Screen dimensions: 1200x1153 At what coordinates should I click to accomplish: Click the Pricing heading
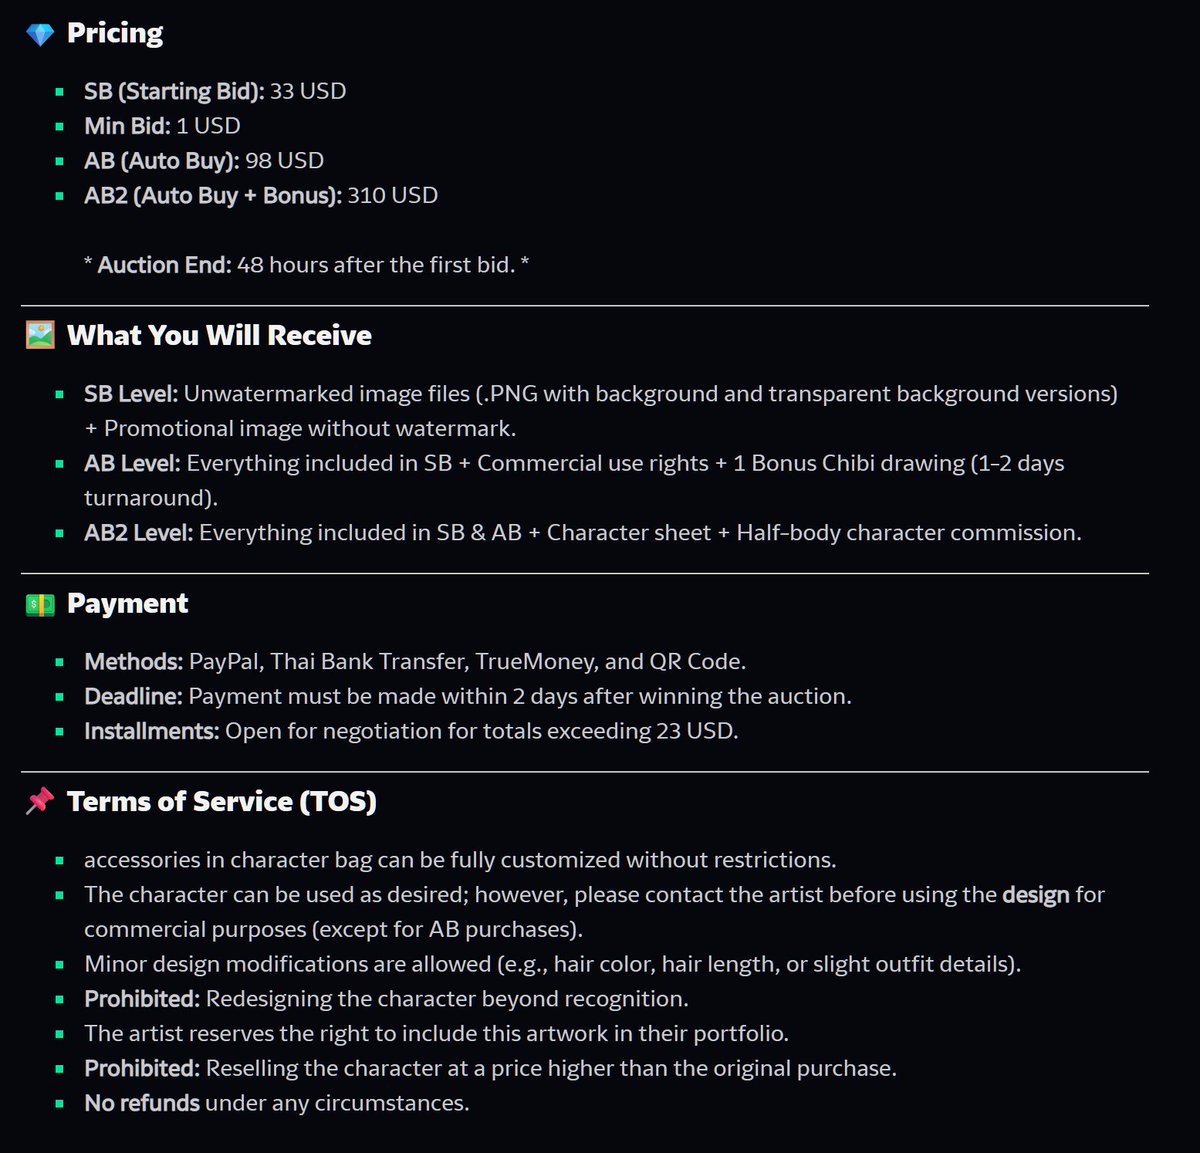pyautogui.click(x=115, y=33)
